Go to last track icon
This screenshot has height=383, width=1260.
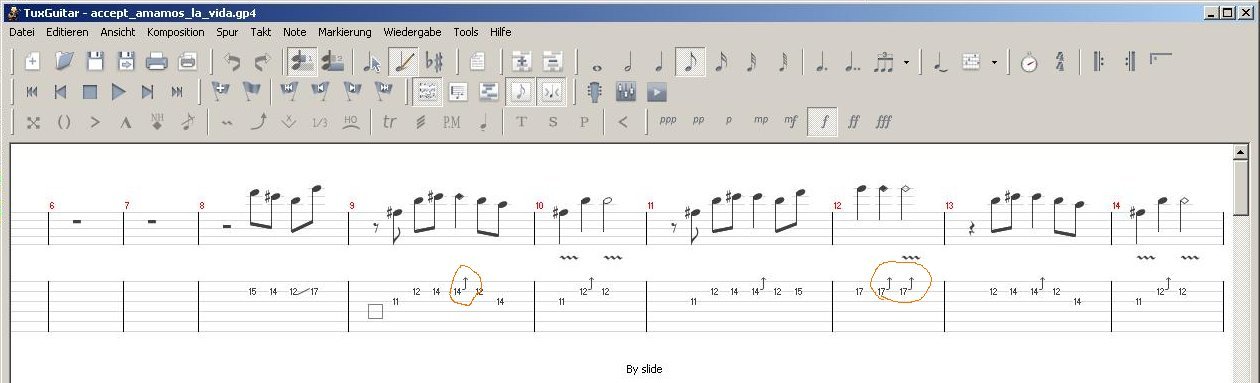click(177, 92)
